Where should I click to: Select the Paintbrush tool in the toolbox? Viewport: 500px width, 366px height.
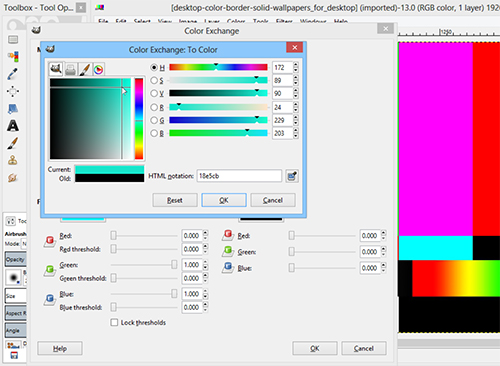13,143
